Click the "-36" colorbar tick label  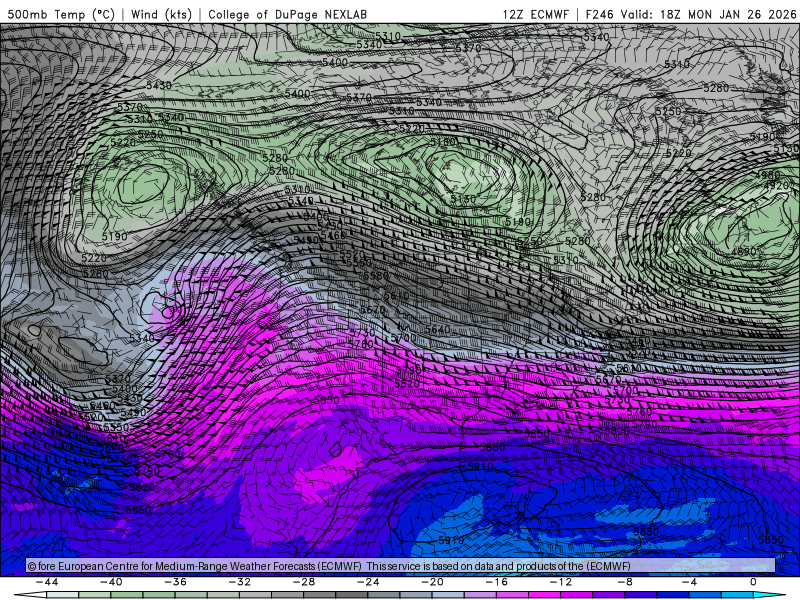pyautogui.click(x=176, y=582)
